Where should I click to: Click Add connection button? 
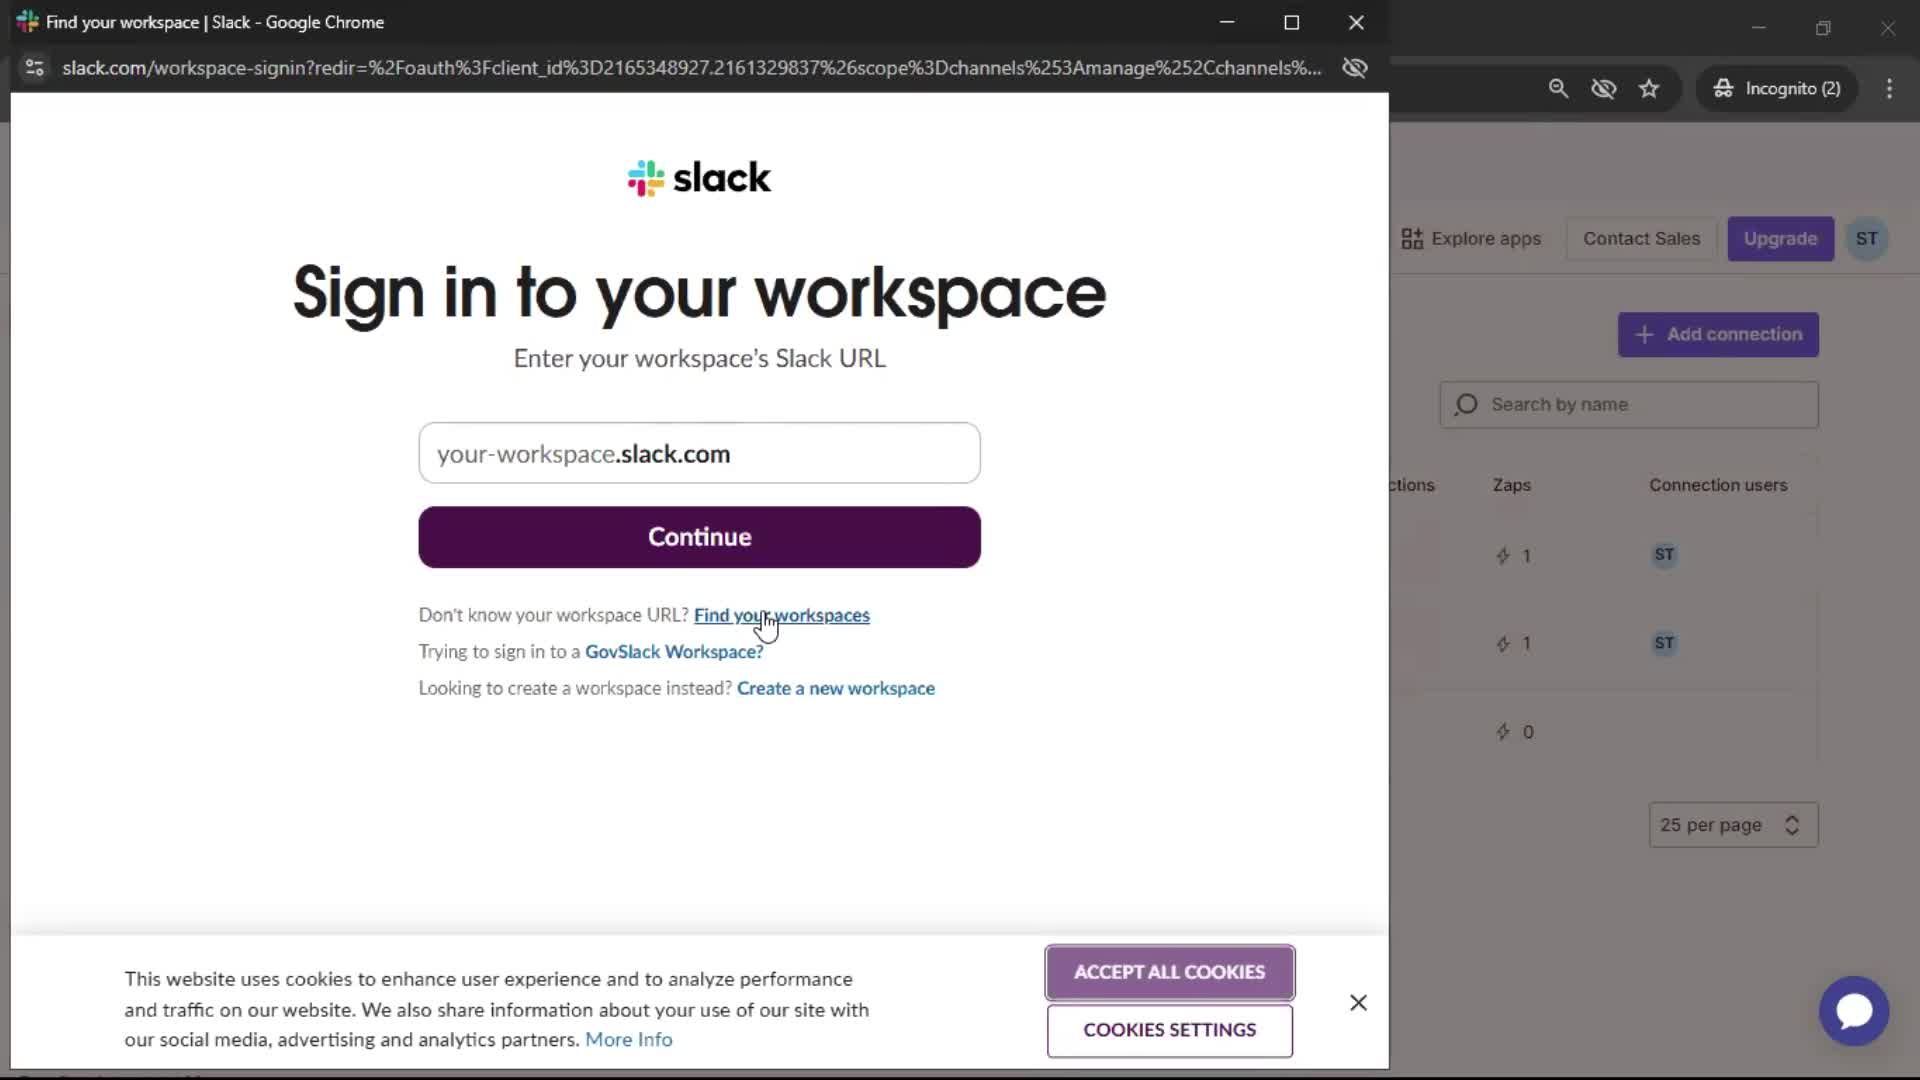pos(1718,334)
